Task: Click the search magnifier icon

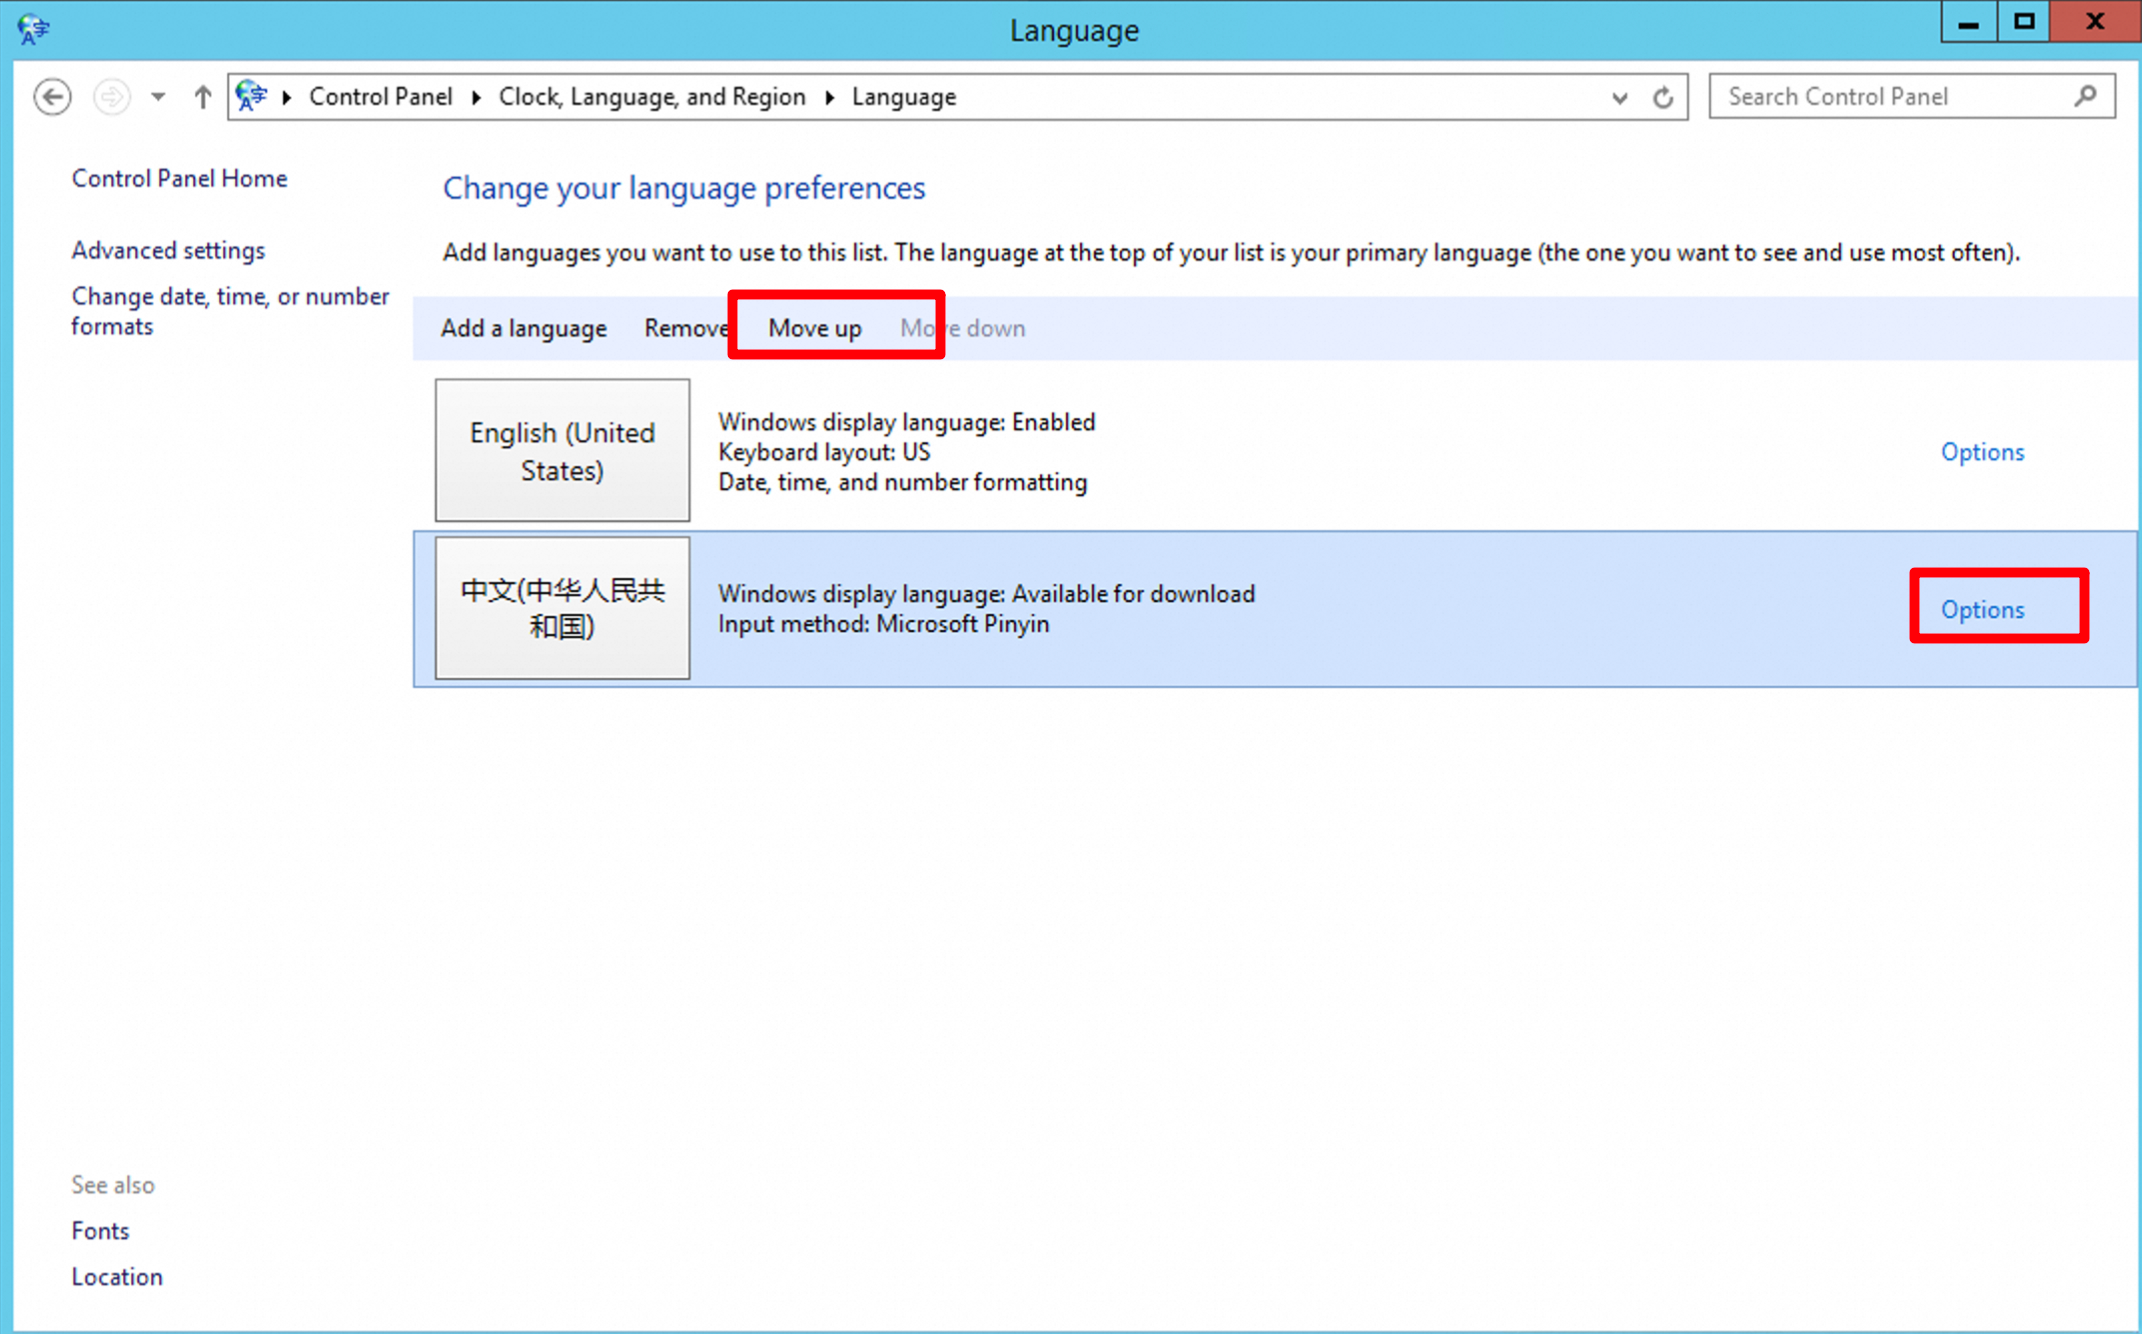Action: click(x=2086, y=96)
